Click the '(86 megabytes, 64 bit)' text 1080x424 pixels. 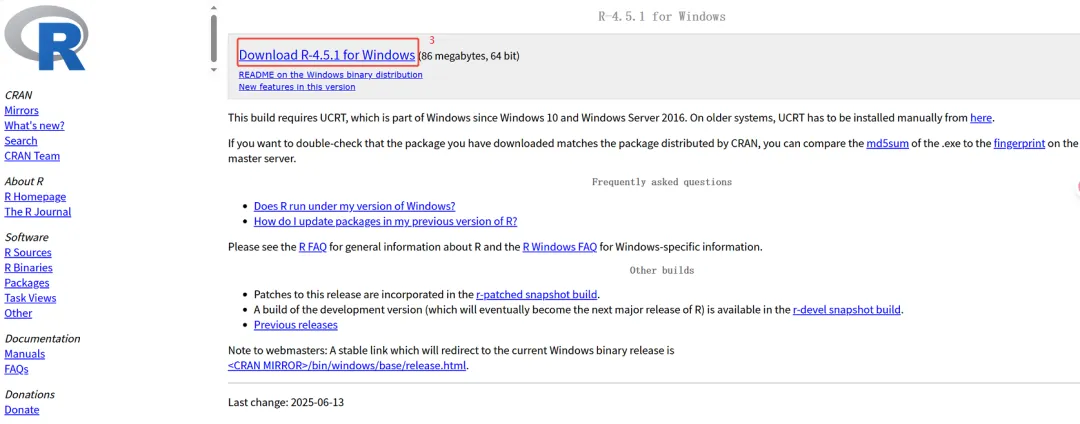coord(469,56)
